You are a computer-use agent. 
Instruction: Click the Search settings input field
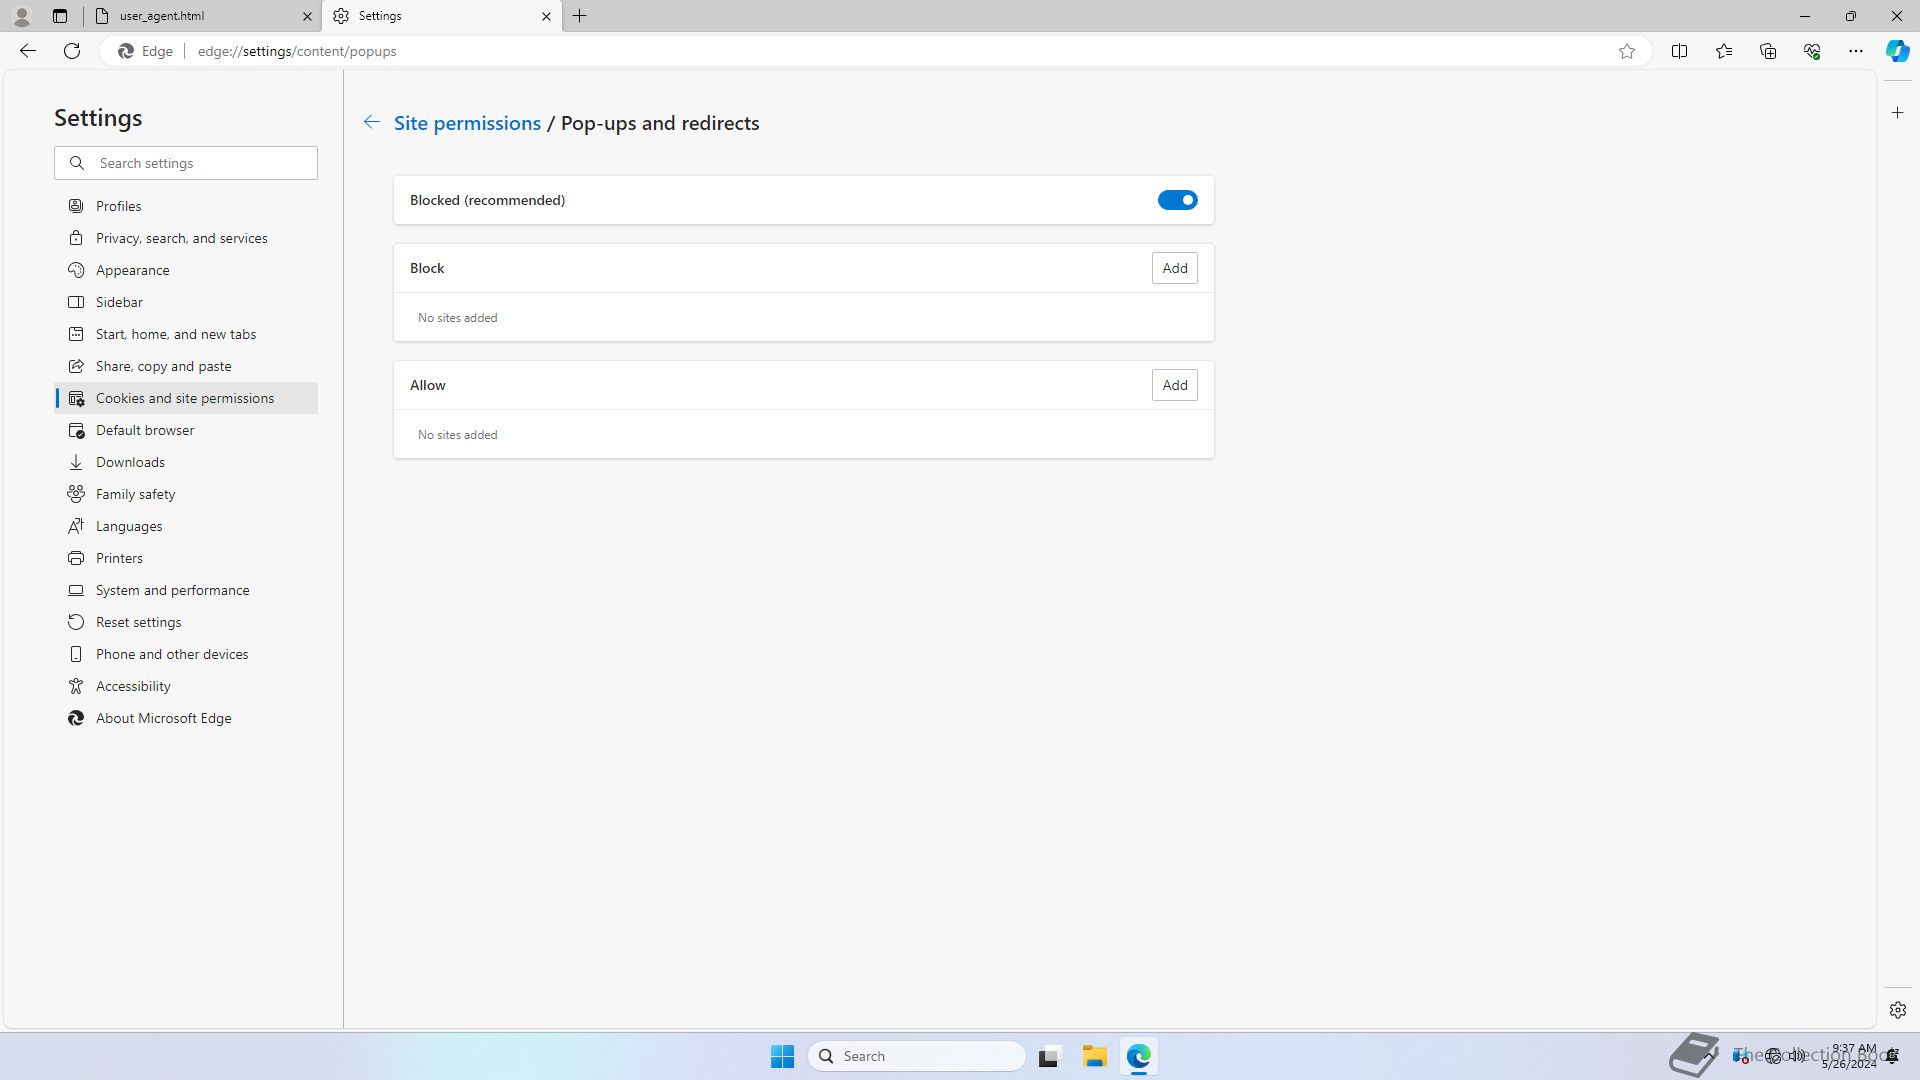[200, 163]
